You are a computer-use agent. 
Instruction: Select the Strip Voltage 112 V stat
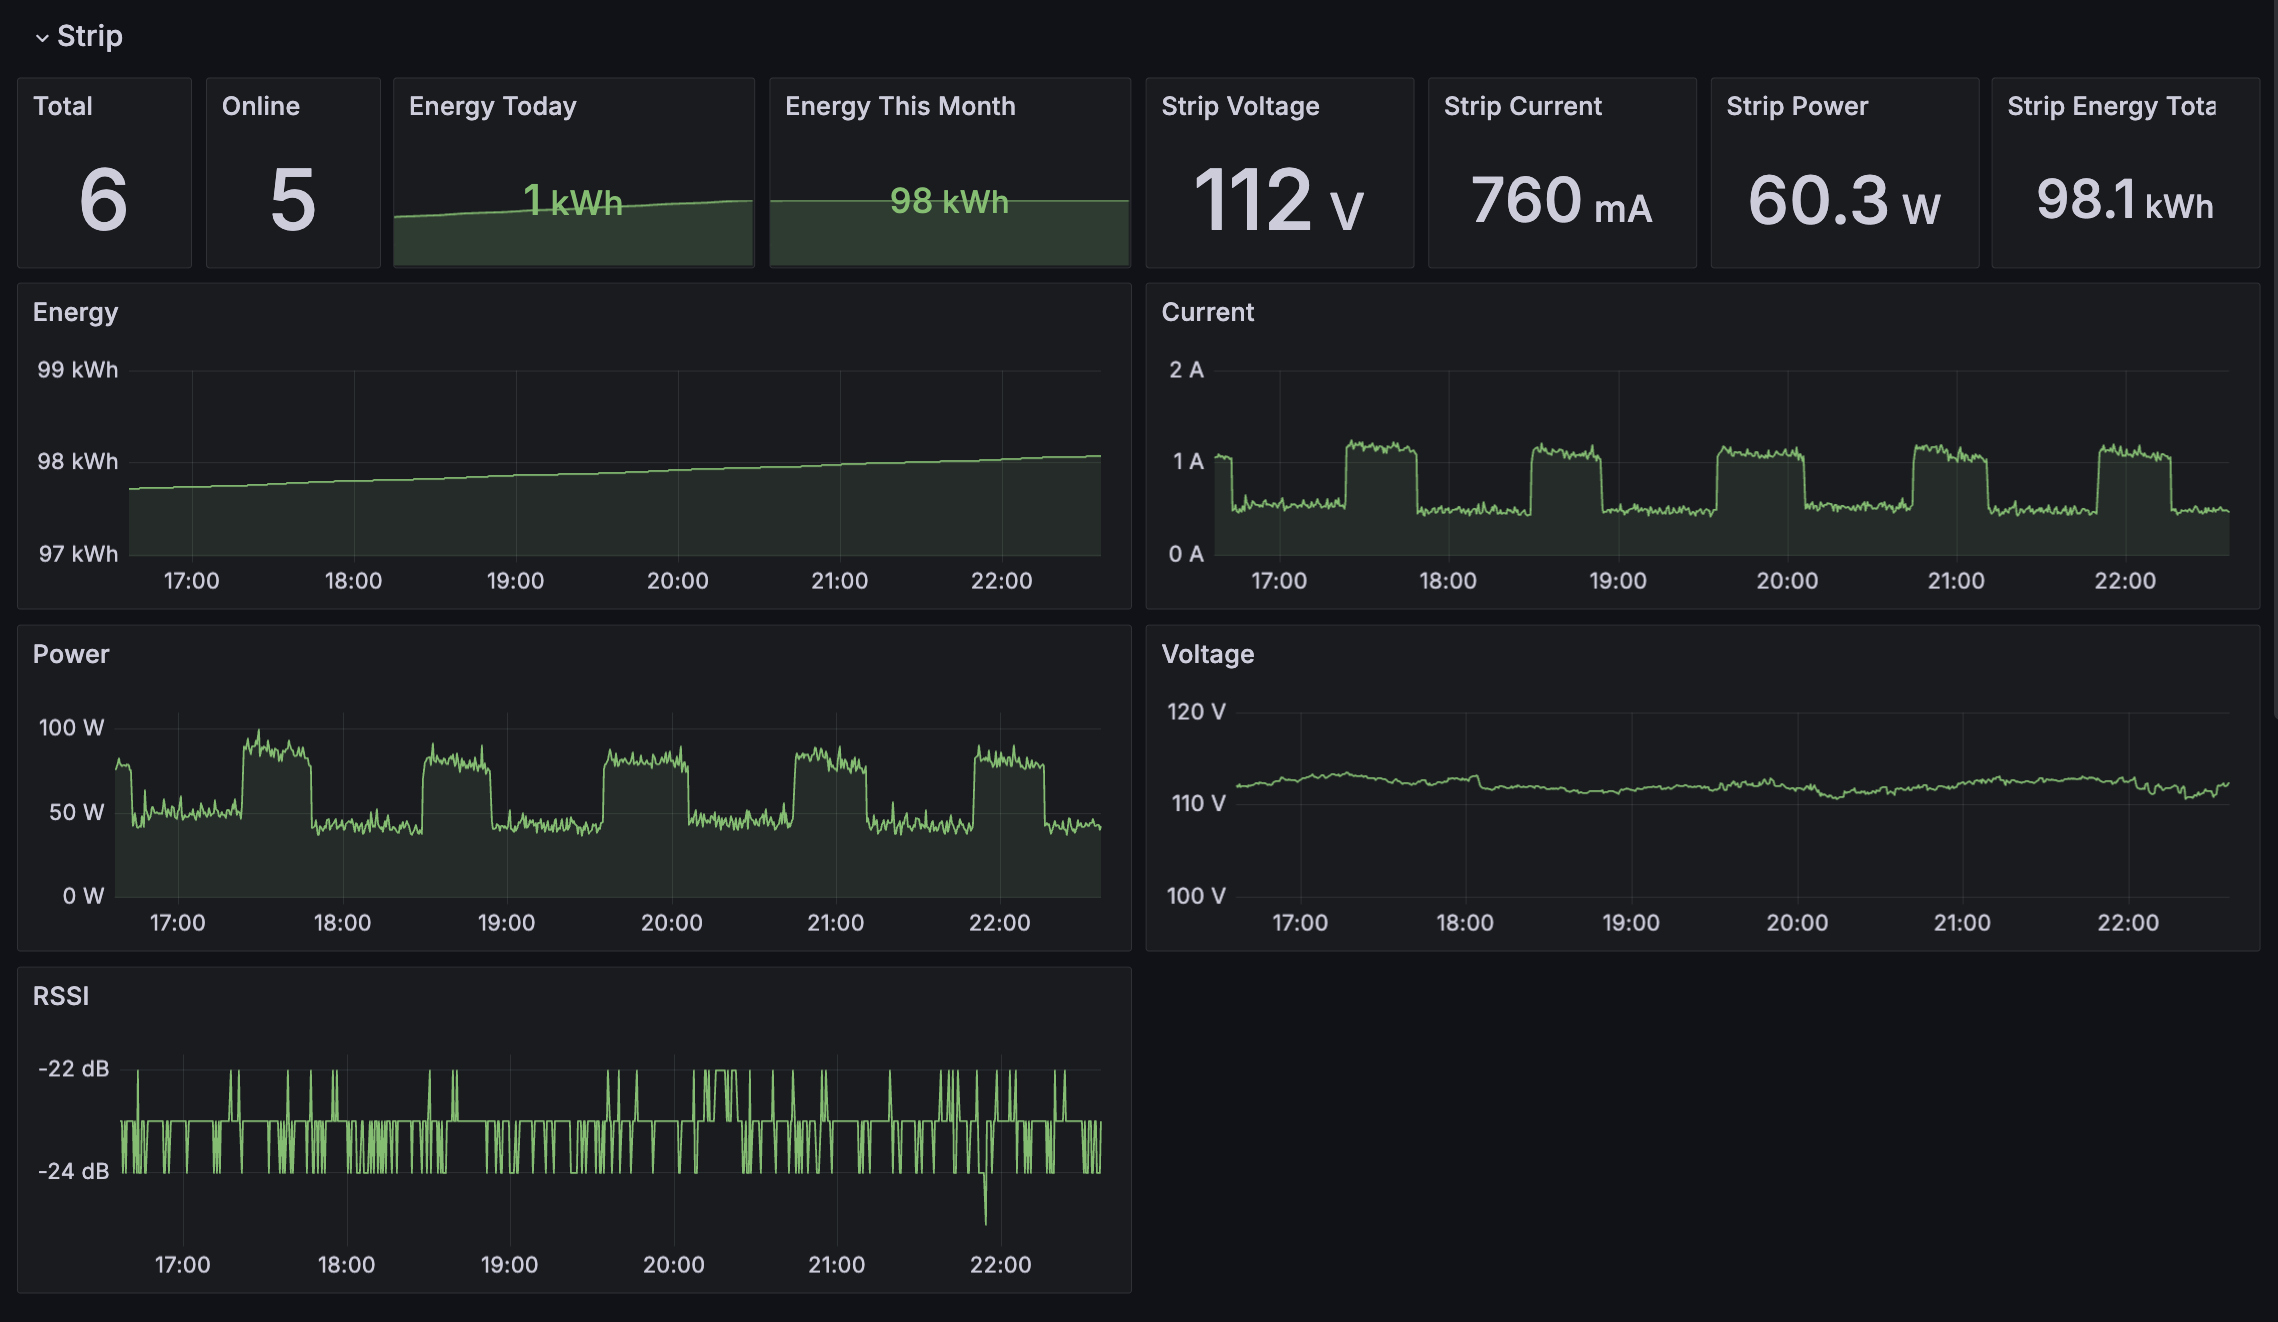pos(1277,200)
